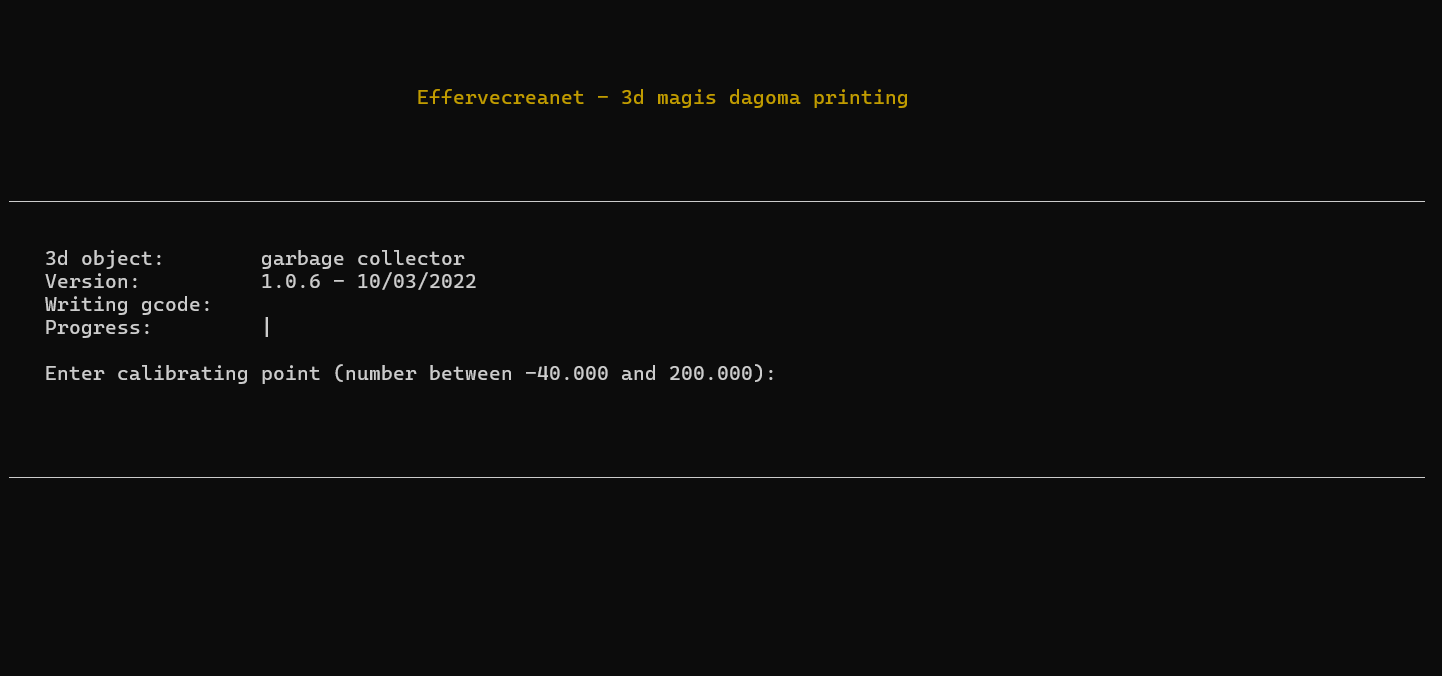Click the garbage collector object name
Image resolution: width=1442 pixels, height=676 pixels.
click(363, 259)
